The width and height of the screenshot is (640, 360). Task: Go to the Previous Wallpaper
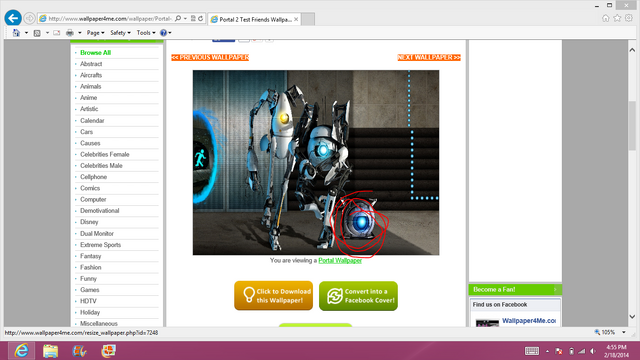click(x=210, y=58)
